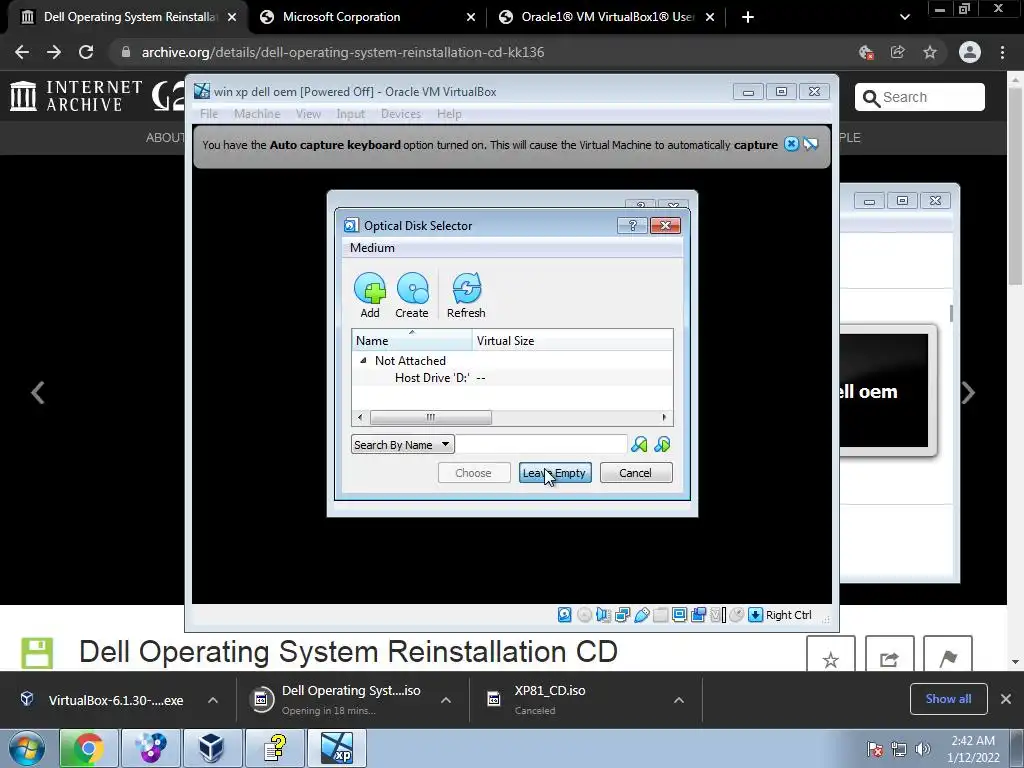Image resolution: width=1024 pixels, height=768 pixels.
Task: Click the search name input field
Action: [541, 445]
